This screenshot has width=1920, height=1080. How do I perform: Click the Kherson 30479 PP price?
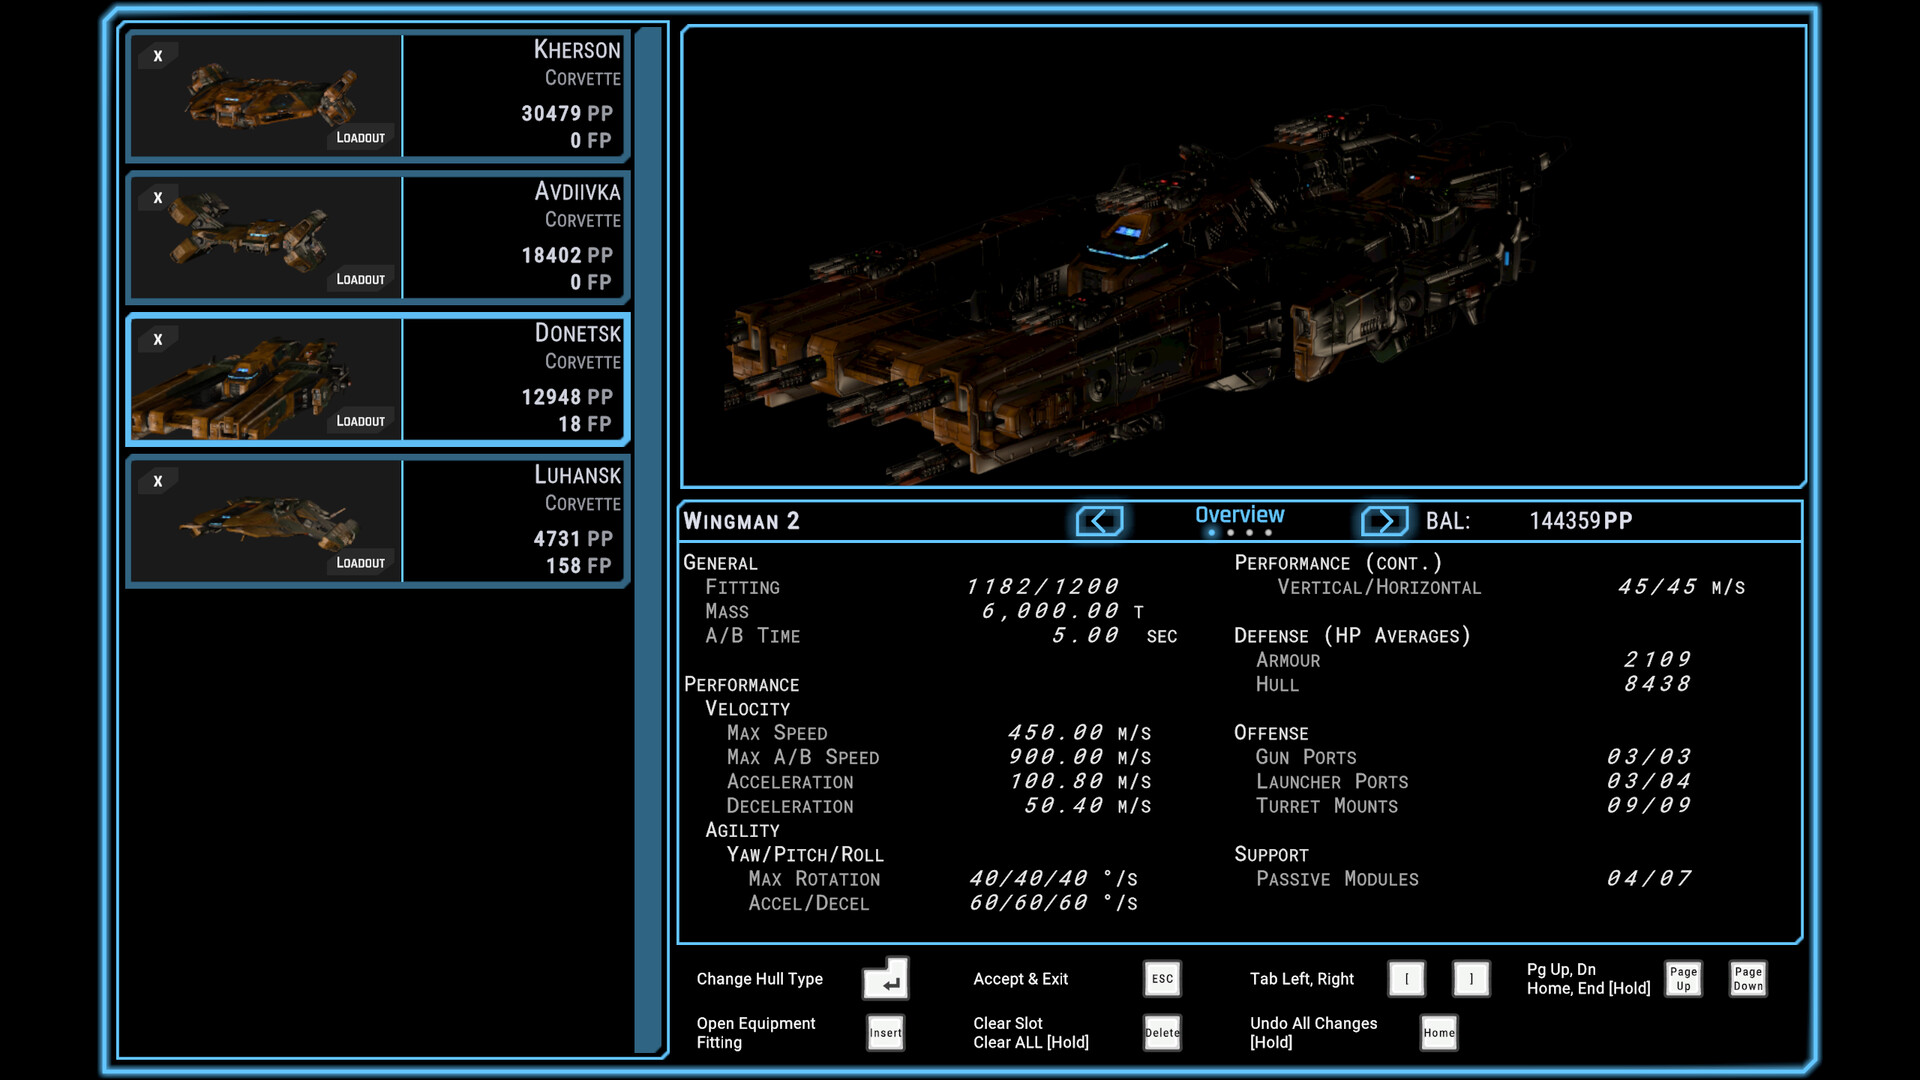click(567, 114)
